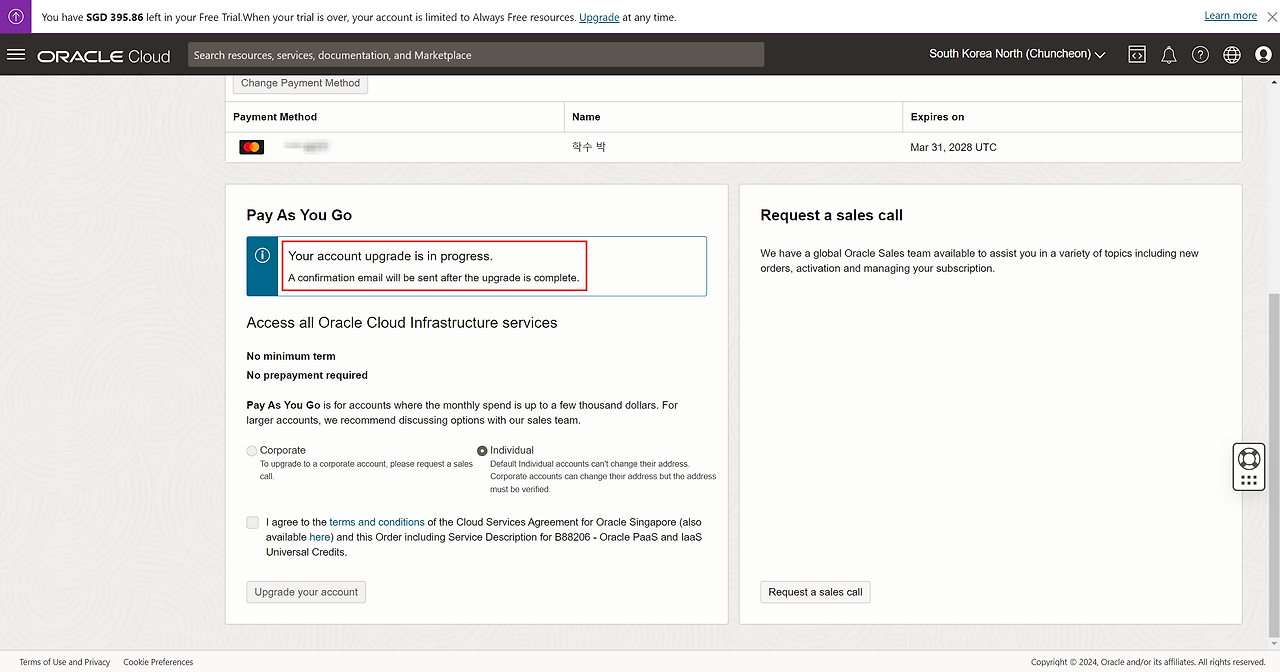
Task: Open the hamburger navigation menu
Action: [16, 55]
